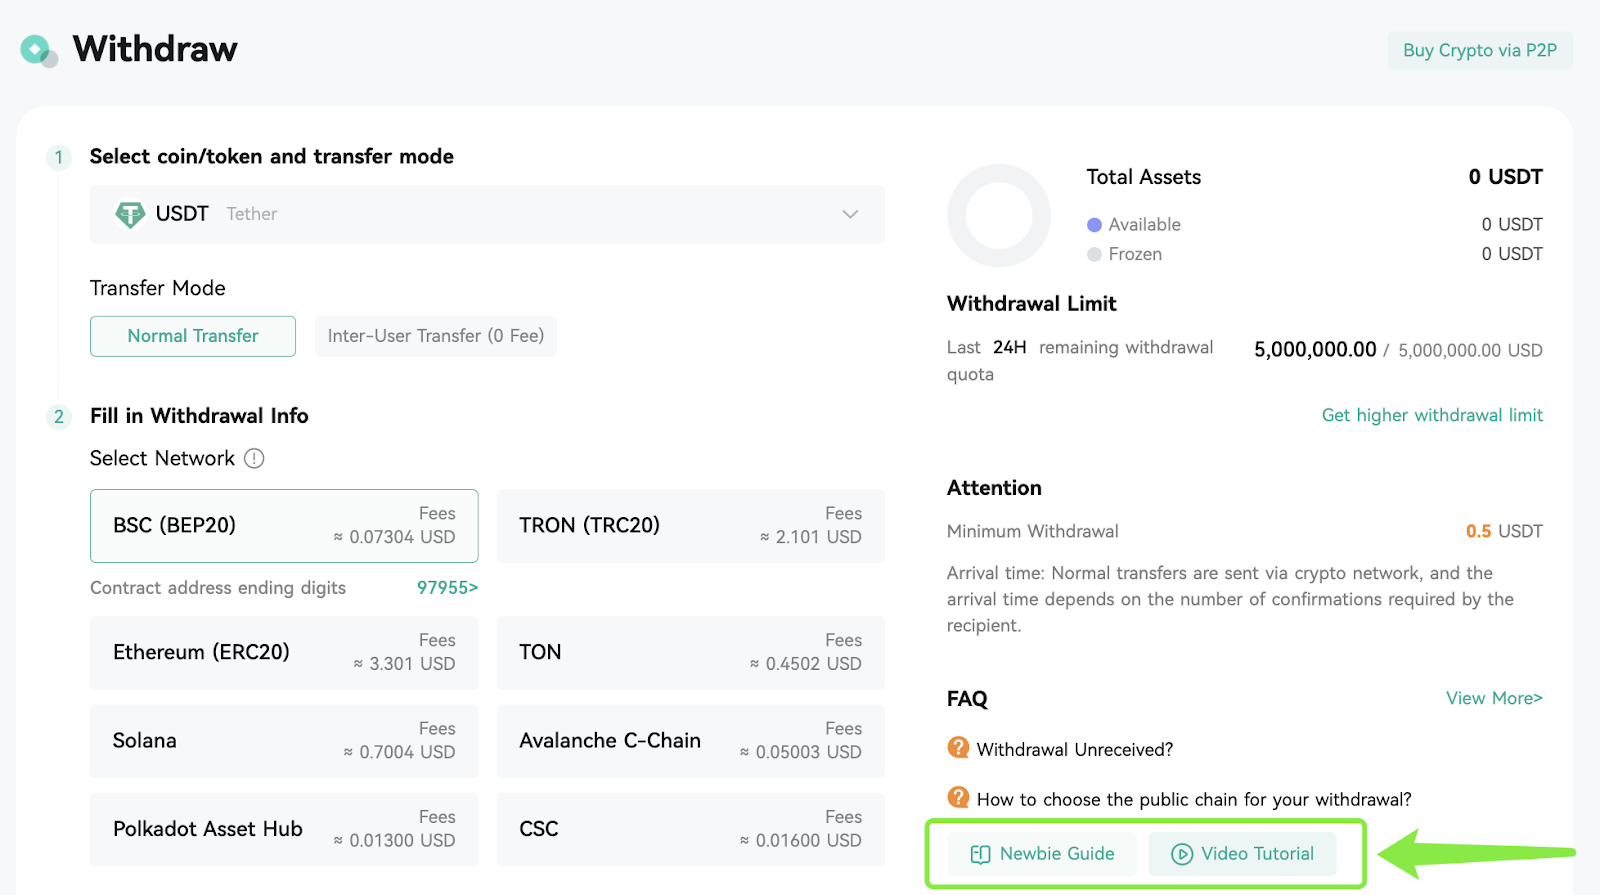1600x895 pixels.
Task: Follow the Get higher withdrawal limit link
Action: [x=1432, y=415]
